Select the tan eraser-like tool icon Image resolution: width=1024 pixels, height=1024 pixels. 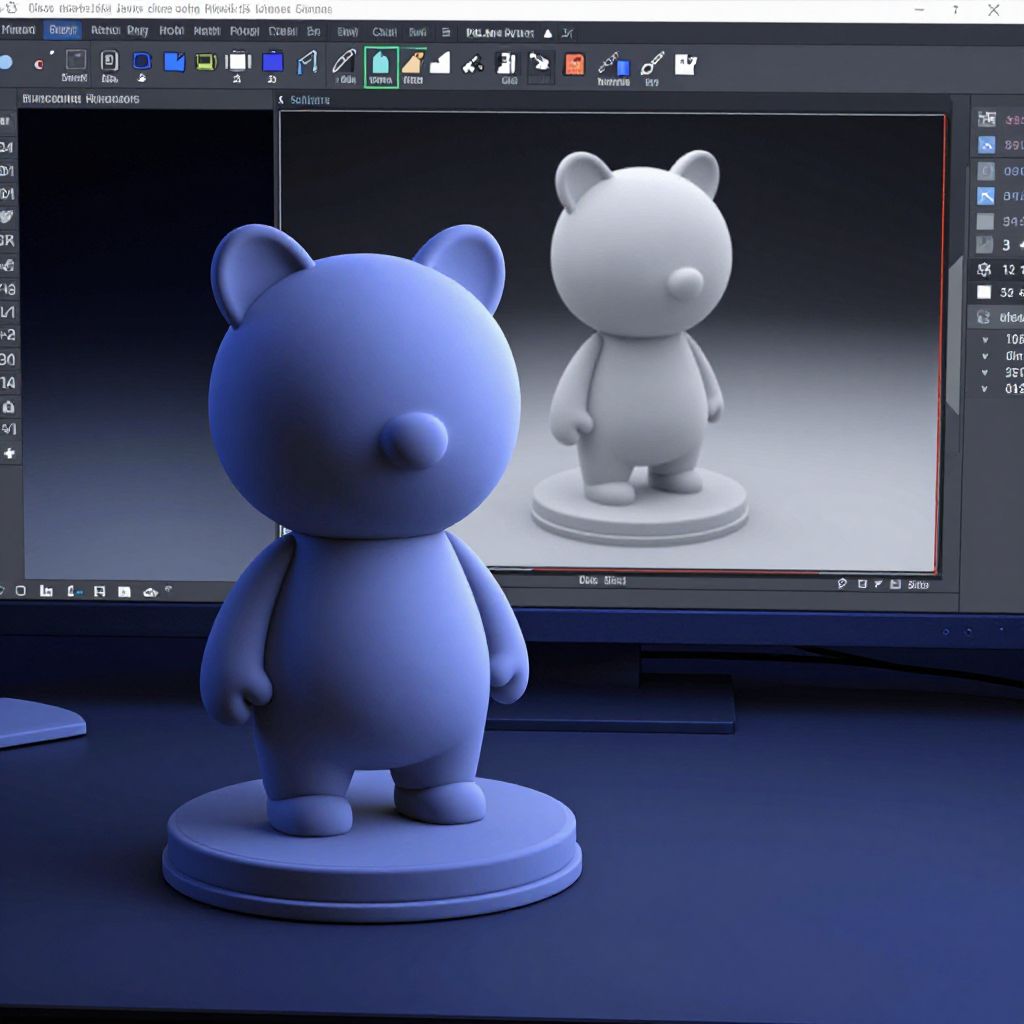(412, 64)
